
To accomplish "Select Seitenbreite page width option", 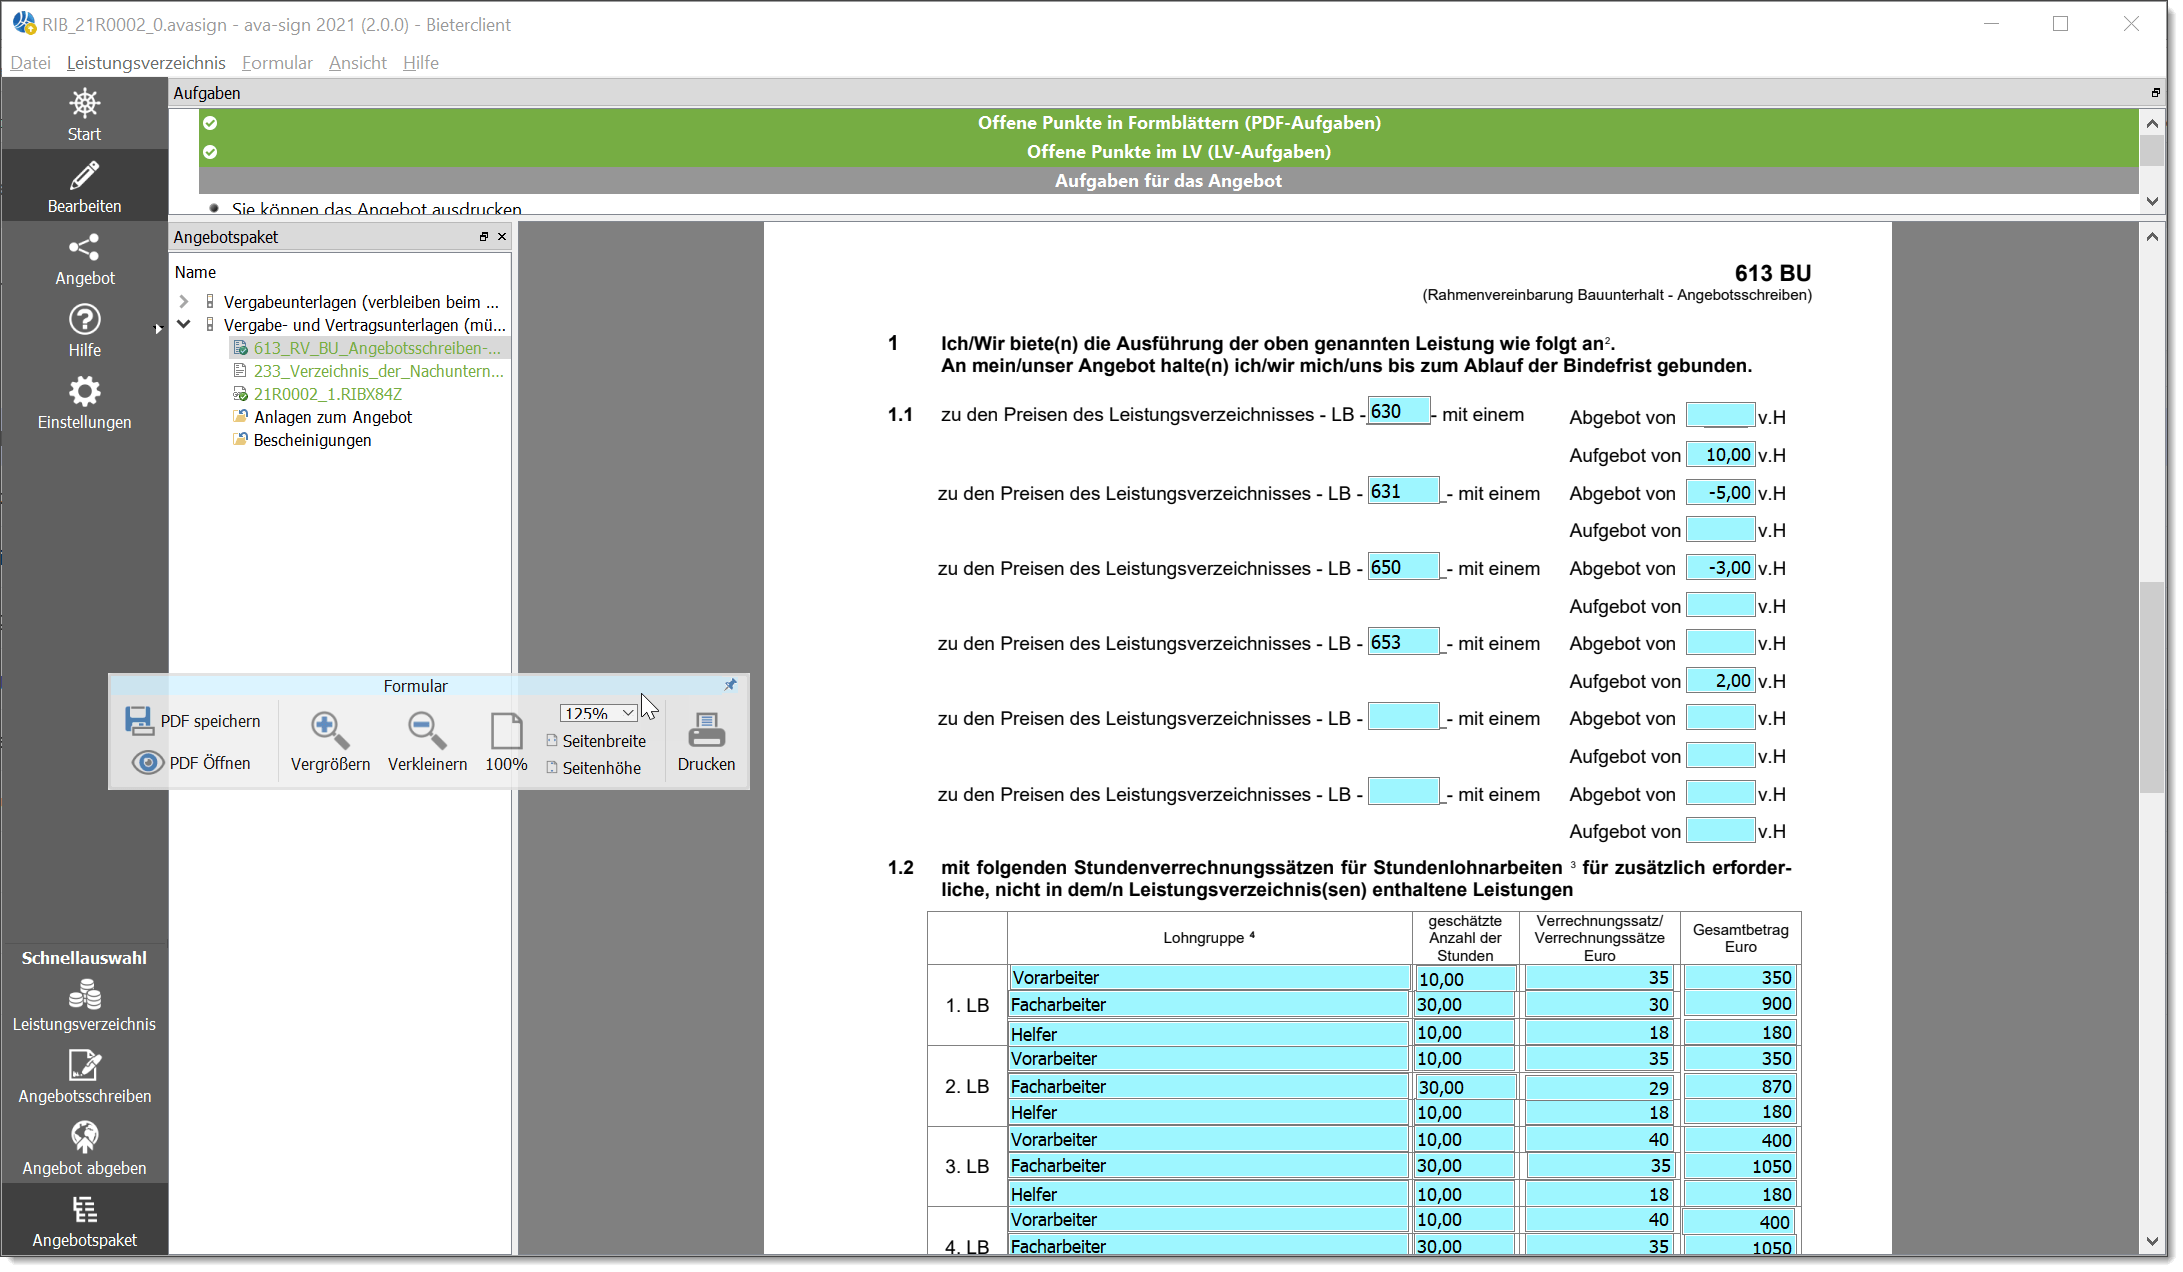I will (x=596, y=741).
